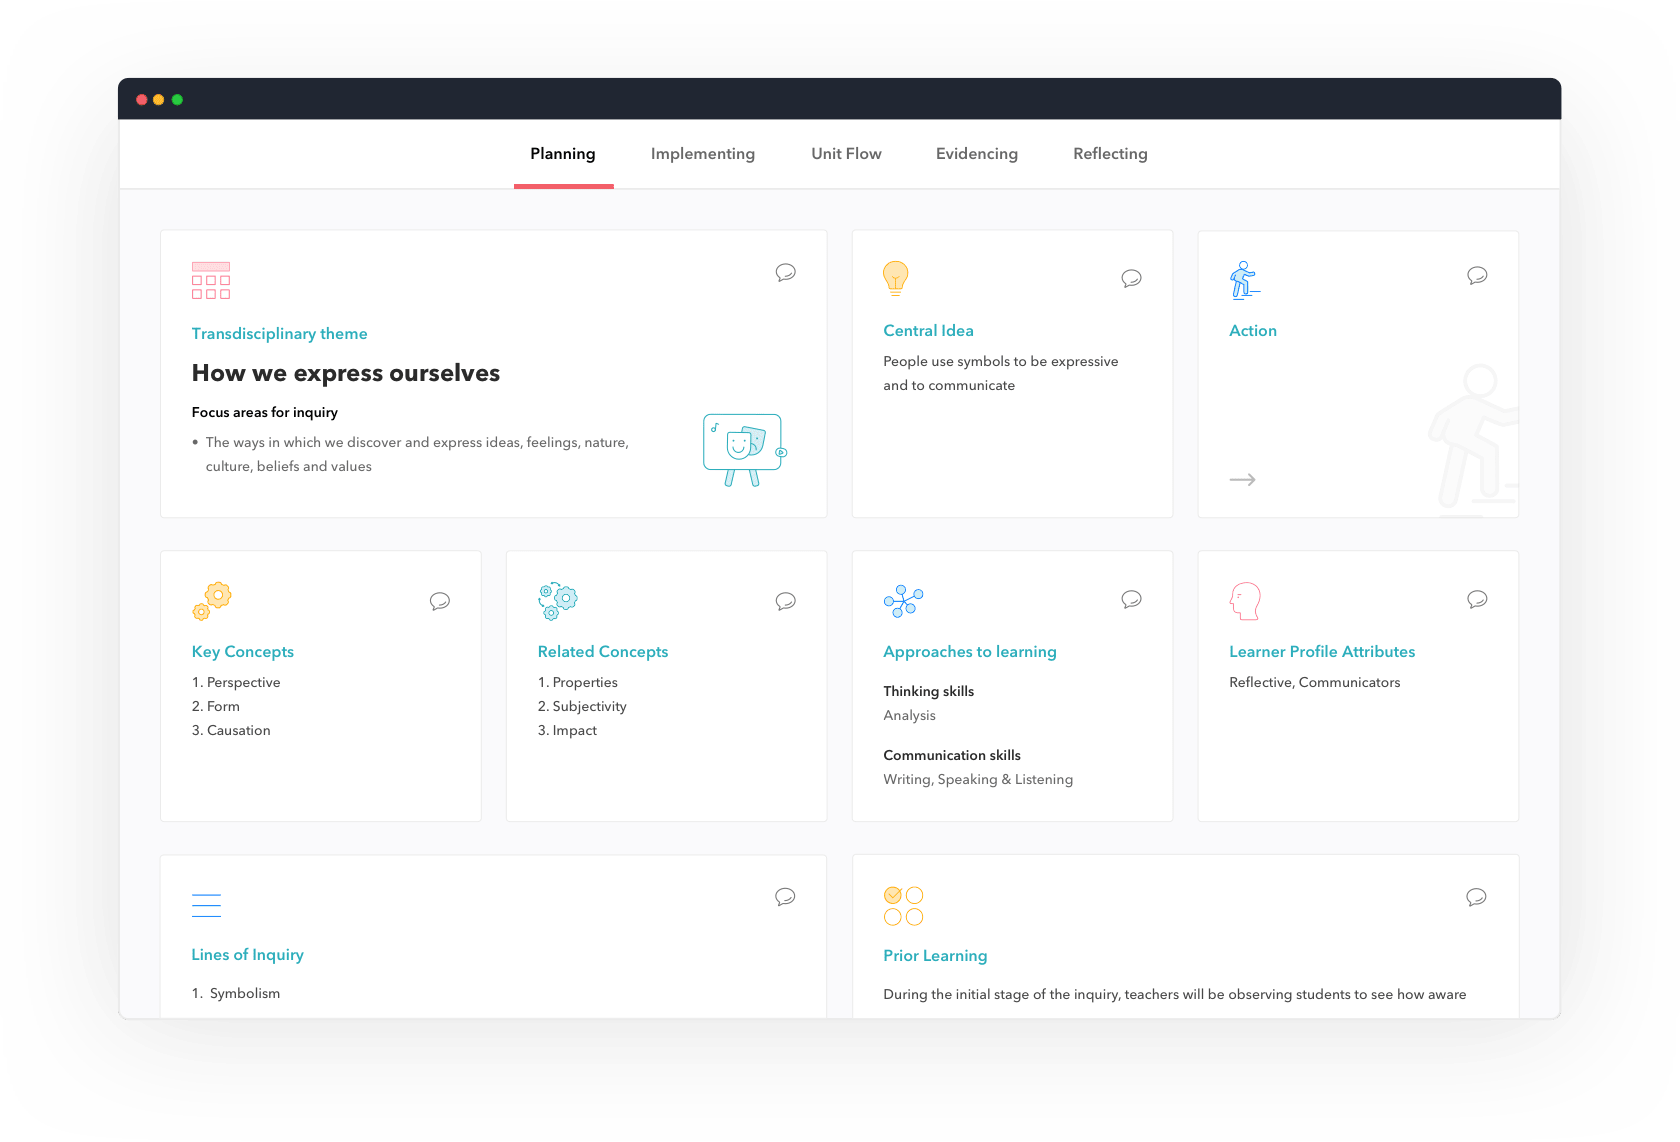Viewport: 1680px width, 1142px height.
Task: Open comments on Transdisciplinary theme card
Action: coord(785,272)
